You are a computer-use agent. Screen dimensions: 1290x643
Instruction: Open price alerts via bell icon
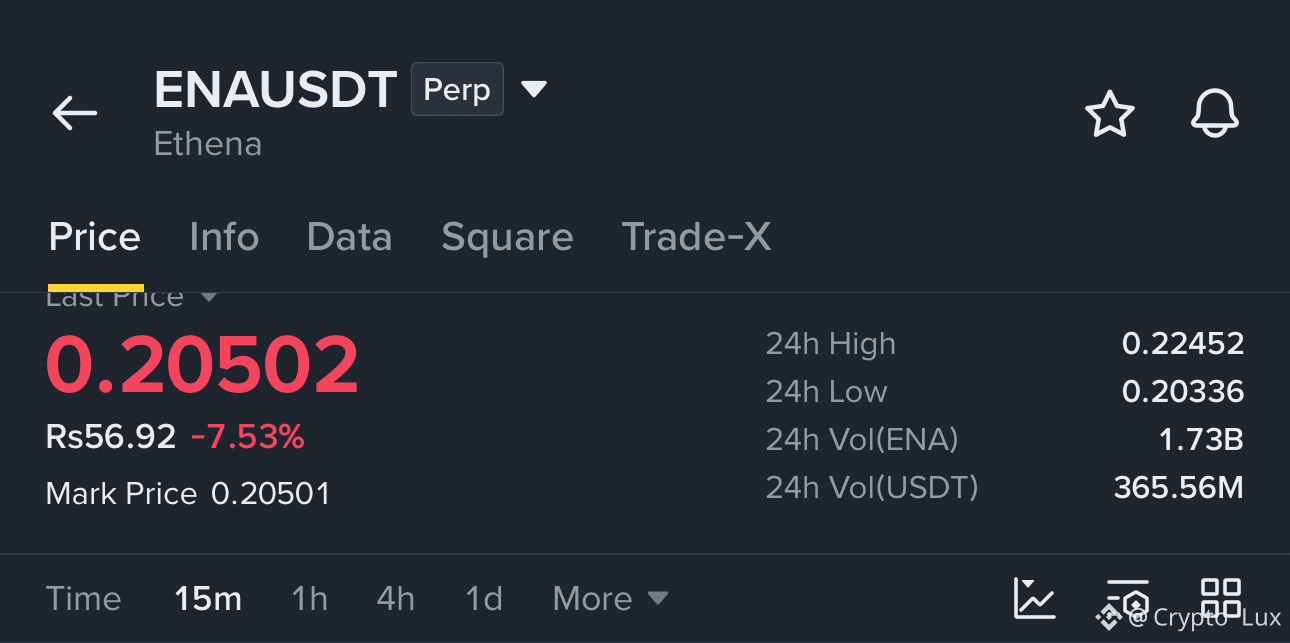pos(1215,114)
